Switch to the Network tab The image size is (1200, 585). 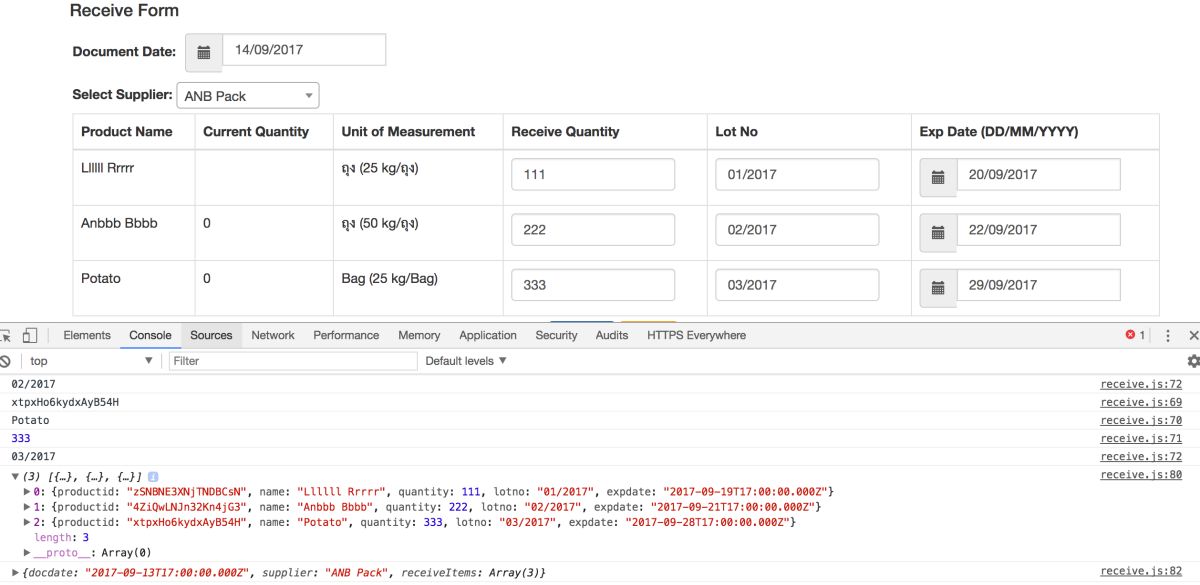coord(273,335)
